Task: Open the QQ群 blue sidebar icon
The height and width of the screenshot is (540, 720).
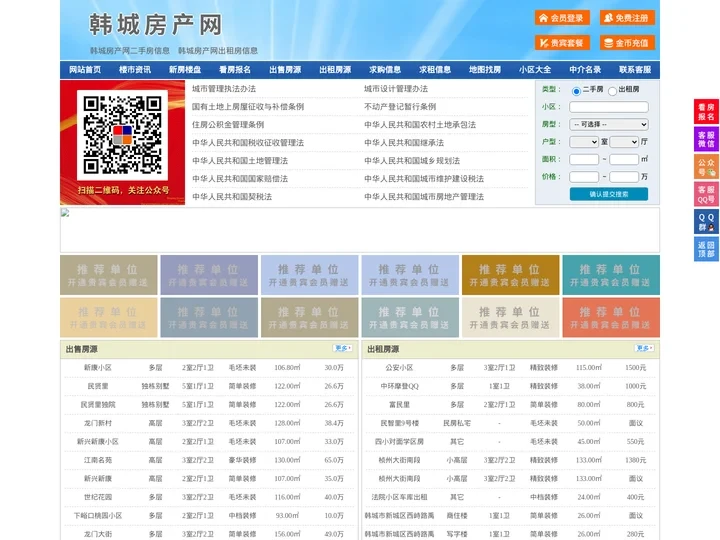Action: 706,222
